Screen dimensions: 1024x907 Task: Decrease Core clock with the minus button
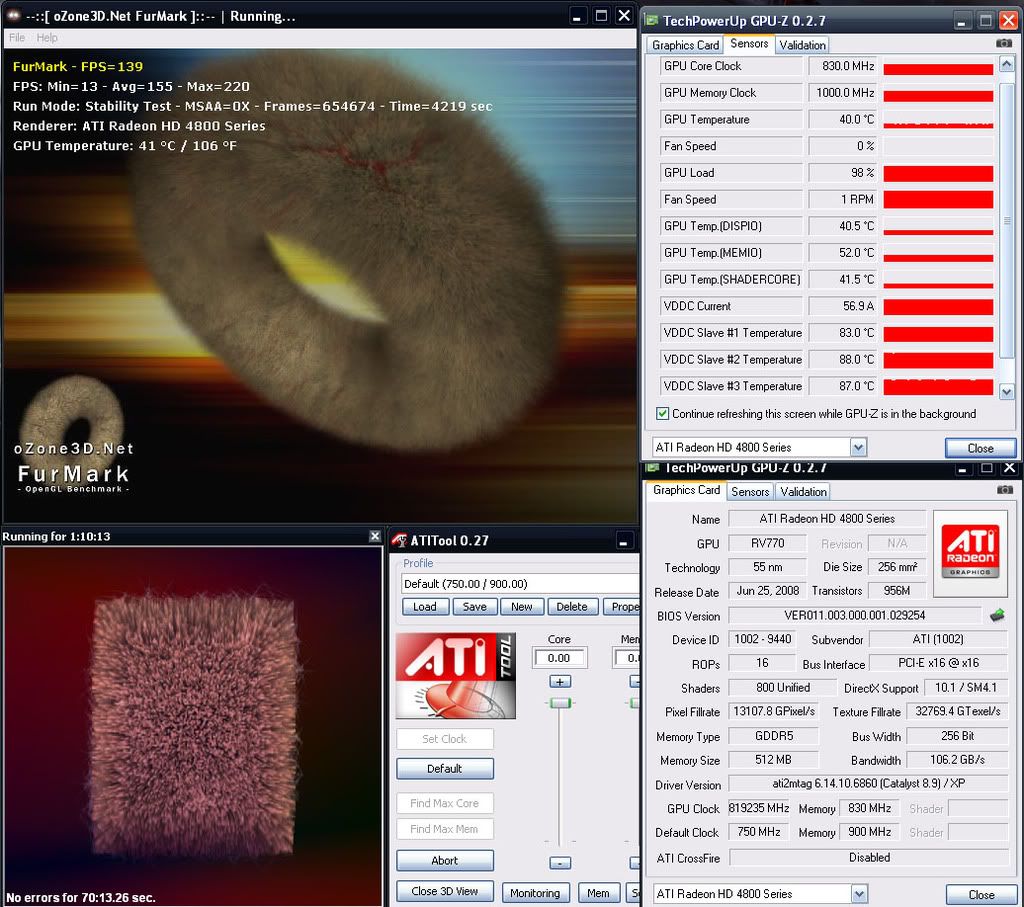coord(560,863)
